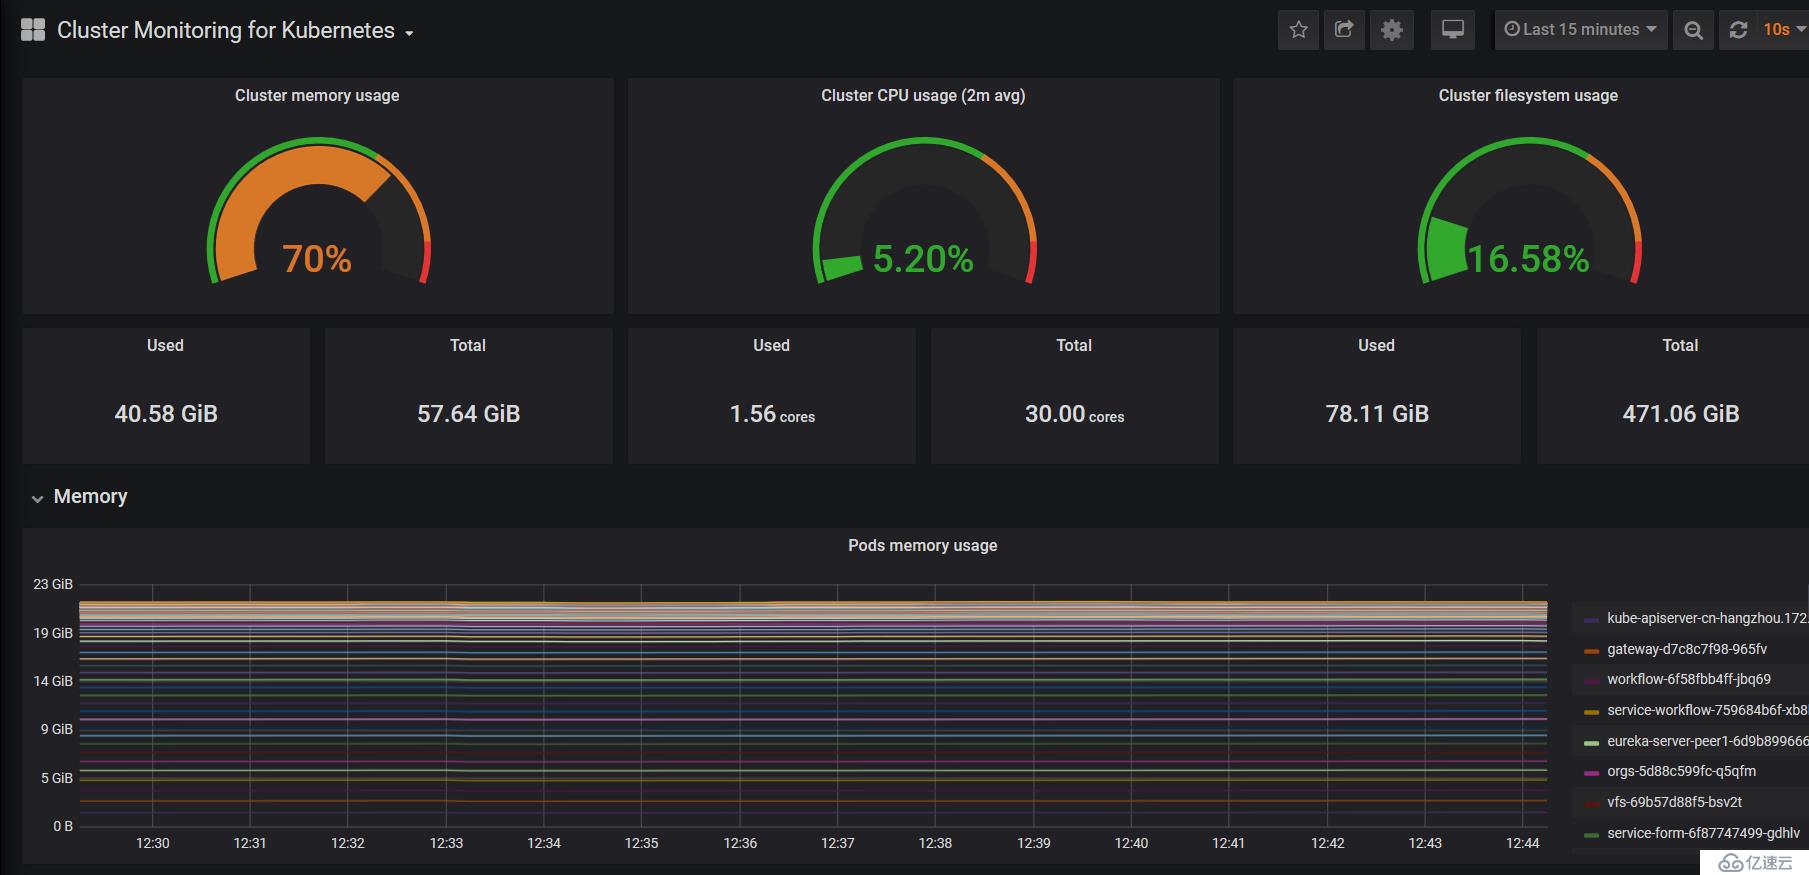Zoom out time range with magnifier icon
The width and height of the screenshot is (1809, 875).
1693,30
